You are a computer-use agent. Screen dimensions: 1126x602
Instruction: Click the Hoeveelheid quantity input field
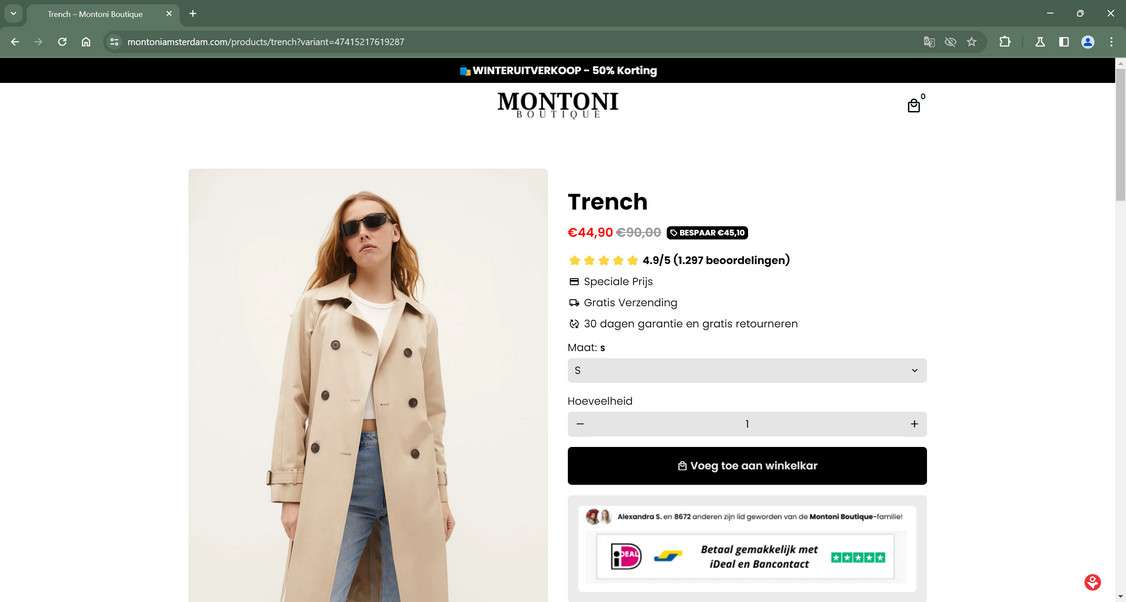(x=746, y=423)
